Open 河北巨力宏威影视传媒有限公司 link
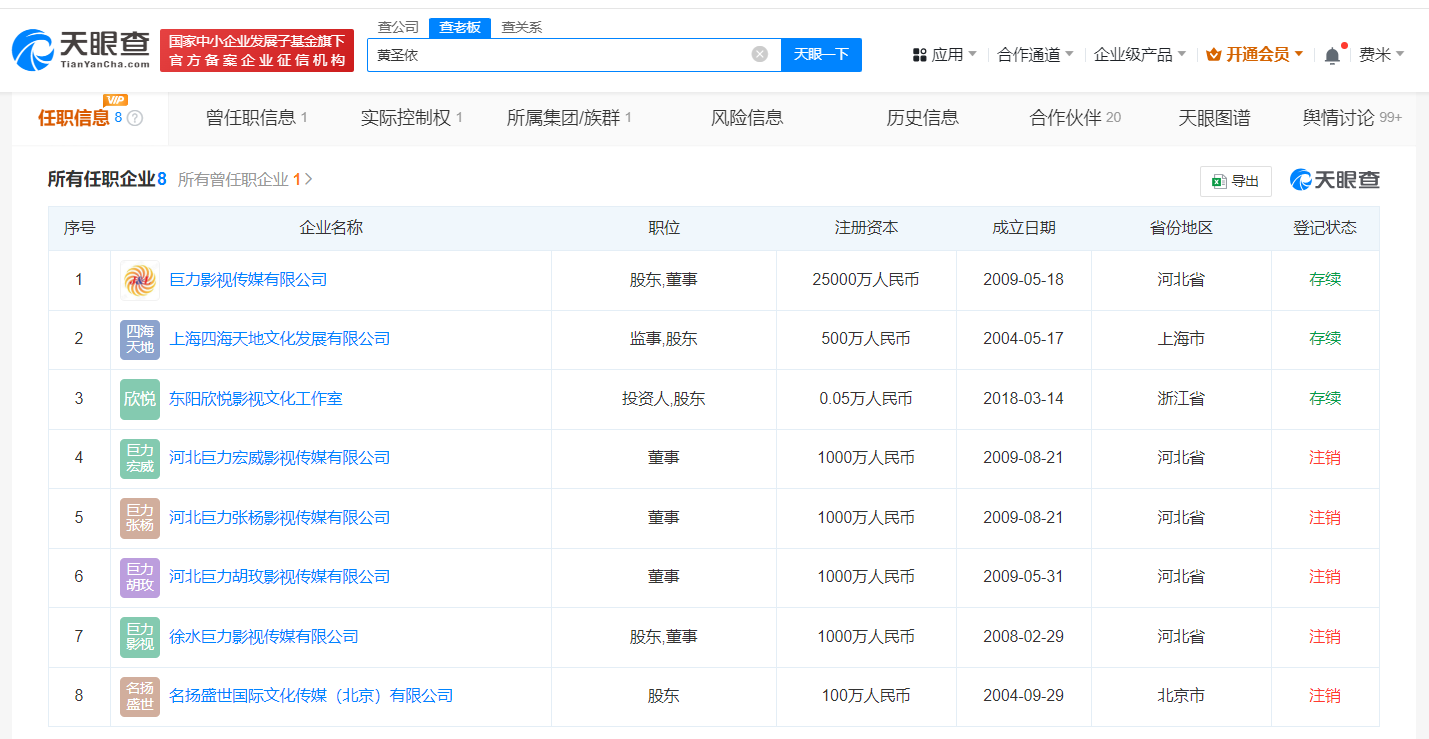 280,458
